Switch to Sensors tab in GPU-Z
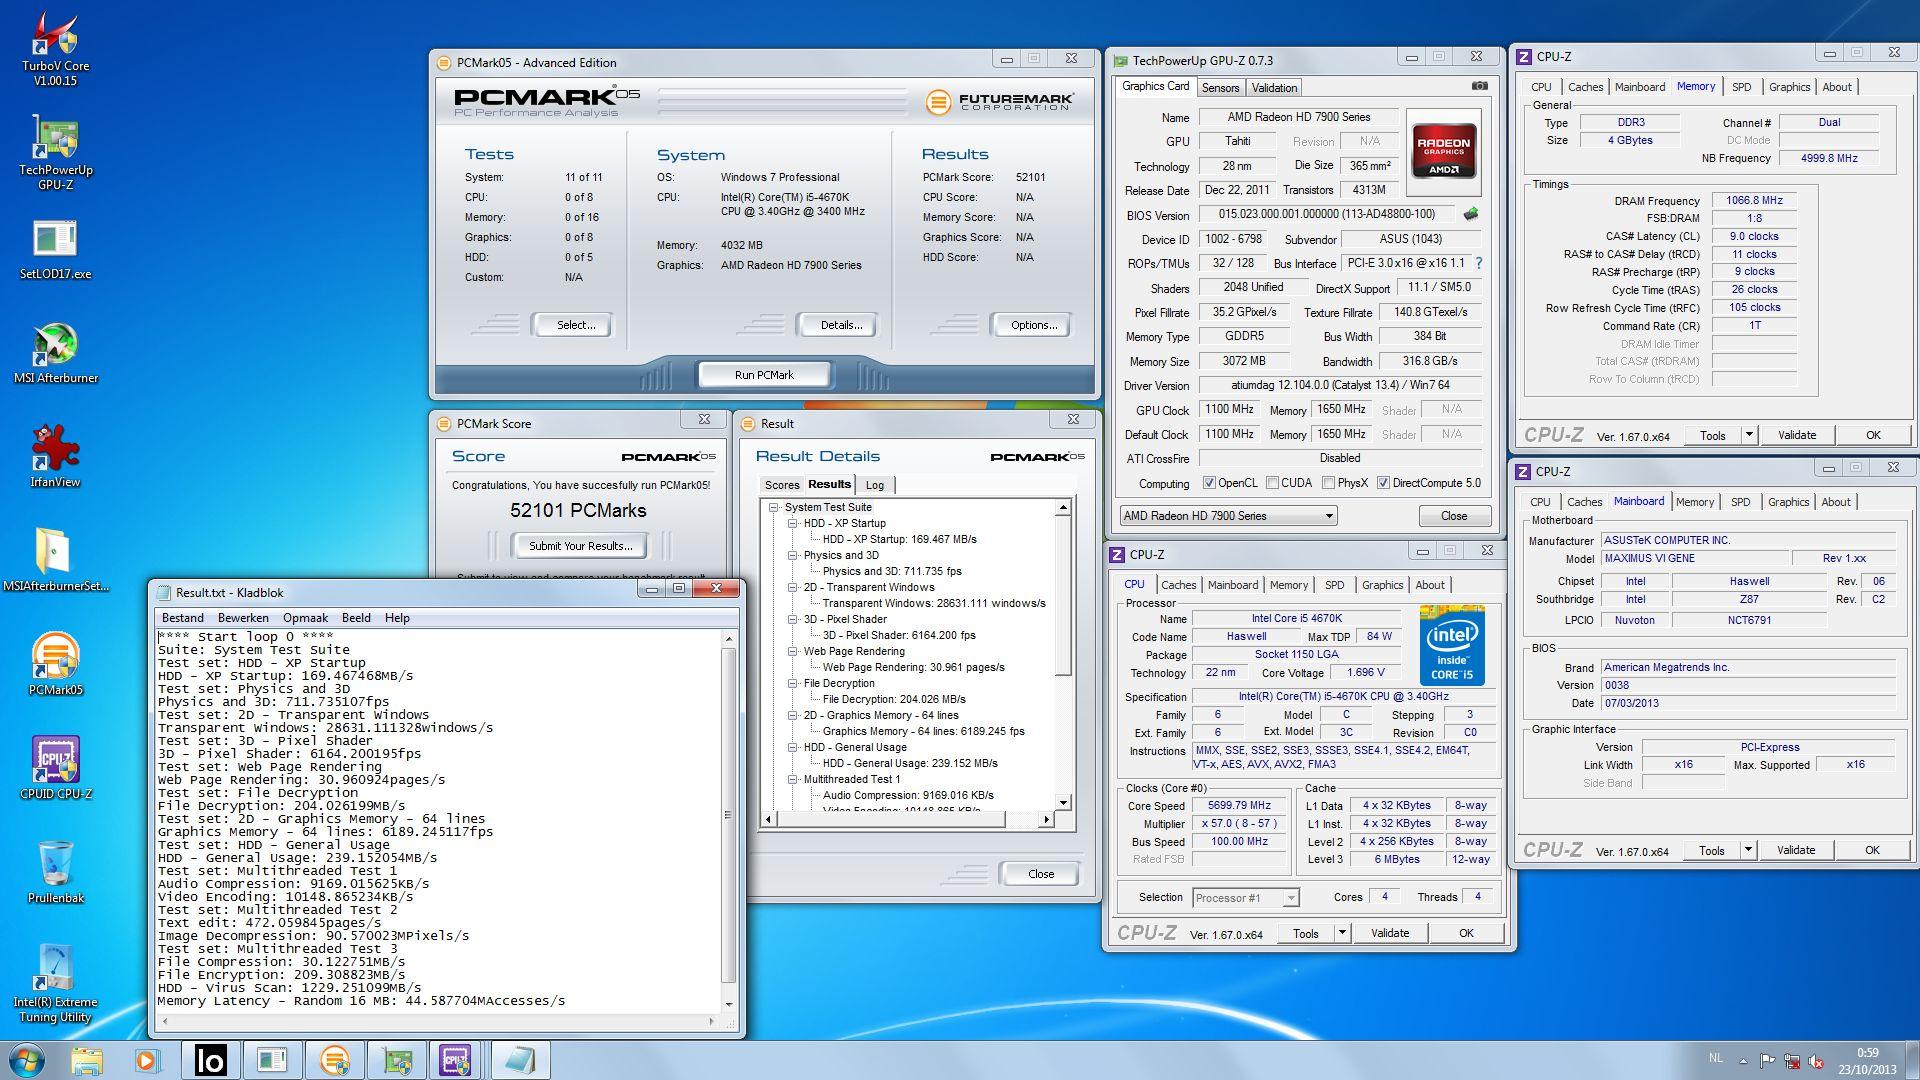Viewport: 1920px width, 1080px height. pos(1220,88)
